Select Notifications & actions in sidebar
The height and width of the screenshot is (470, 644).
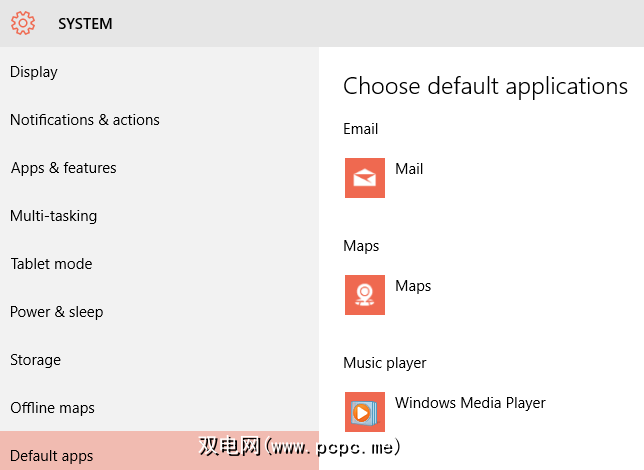coord(85,120)
